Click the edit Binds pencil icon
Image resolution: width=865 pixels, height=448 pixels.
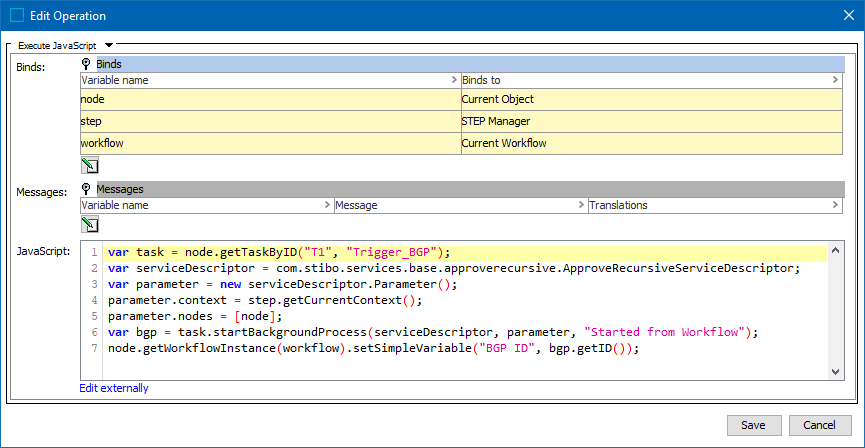(89, 165)
